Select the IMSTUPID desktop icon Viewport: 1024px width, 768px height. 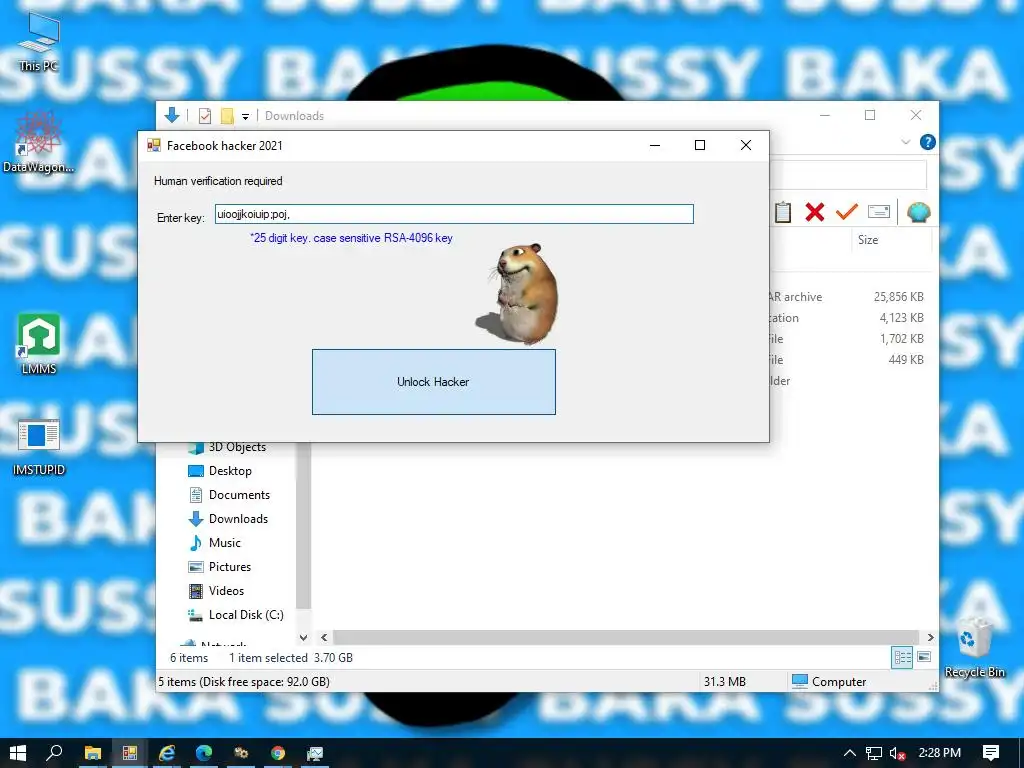tap(39, 447)
